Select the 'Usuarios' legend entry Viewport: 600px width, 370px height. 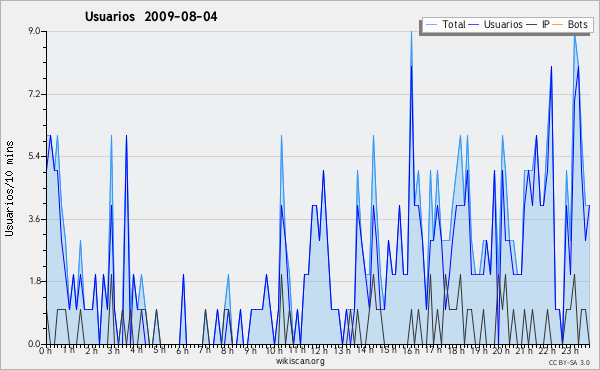click(x=503, y=24)
